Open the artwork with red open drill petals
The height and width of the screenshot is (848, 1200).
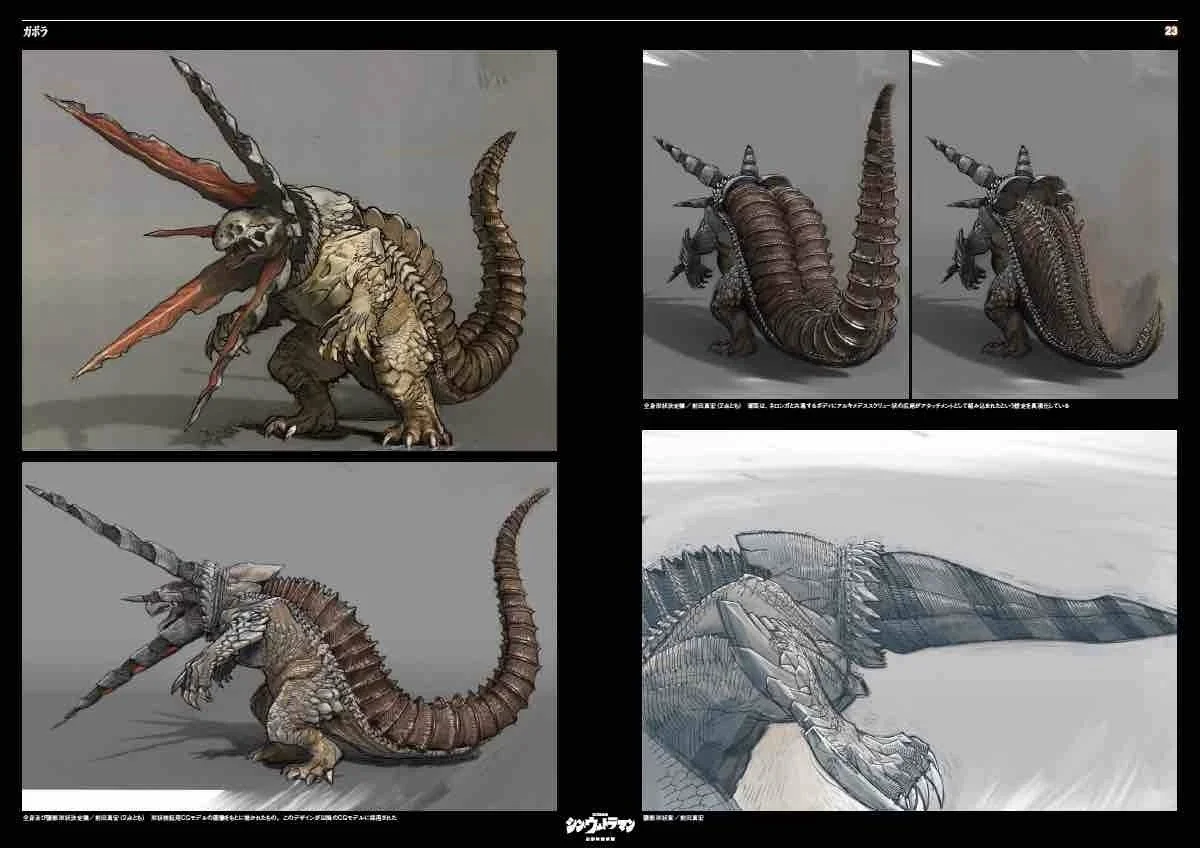tap(289, 250)
